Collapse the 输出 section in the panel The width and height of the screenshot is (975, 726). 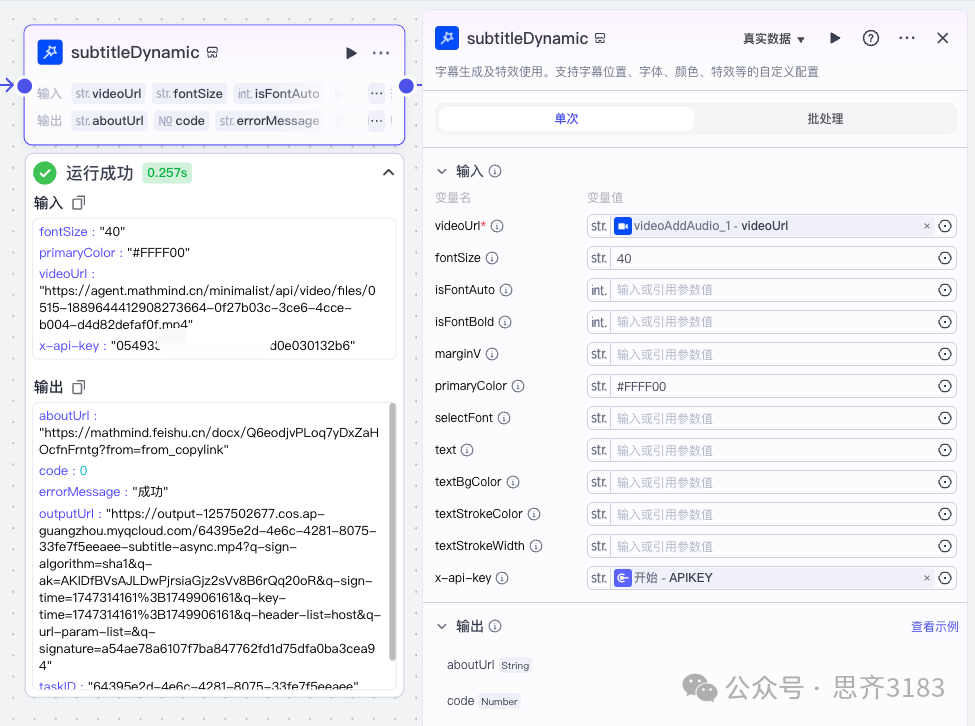tap(441, 626)
